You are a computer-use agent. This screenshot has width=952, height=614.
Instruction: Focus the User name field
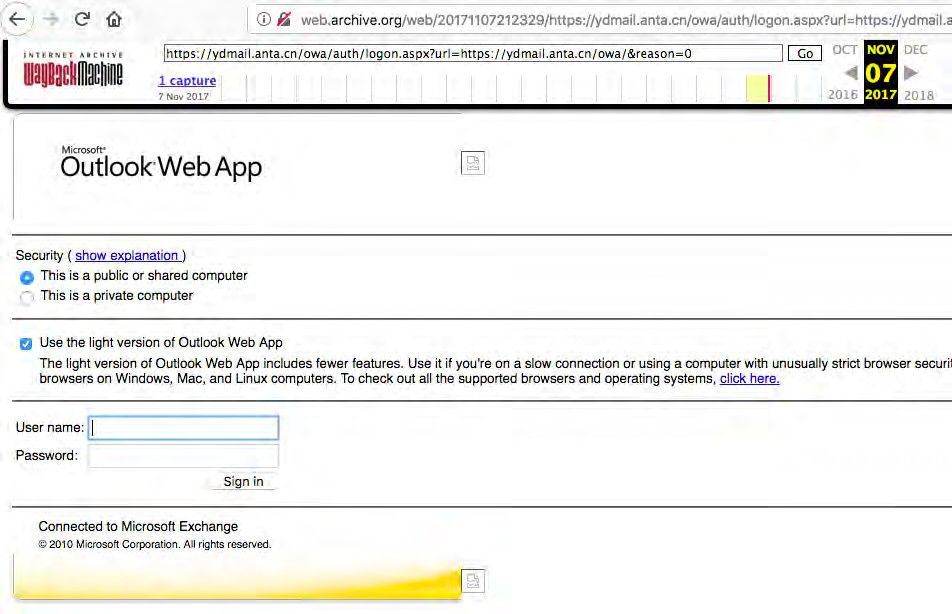click(x=183, y=428)
